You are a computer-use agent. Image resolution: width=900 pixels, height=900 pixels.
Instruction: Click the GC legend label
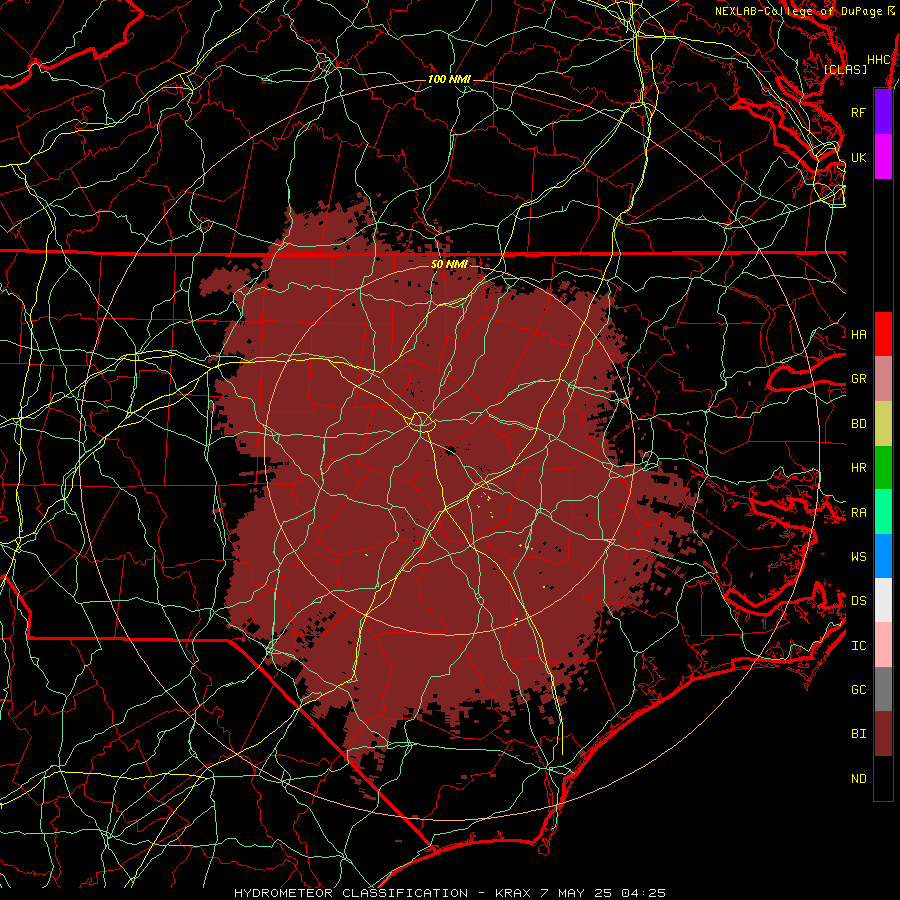[858, 690]
